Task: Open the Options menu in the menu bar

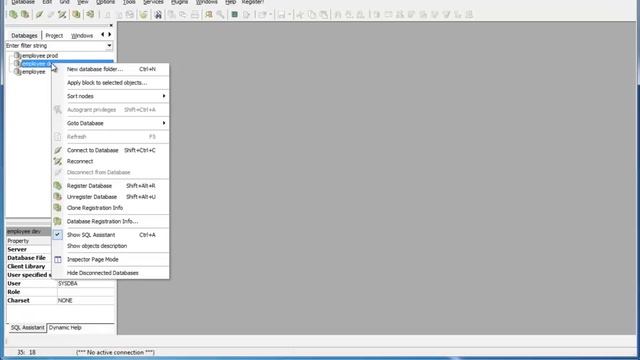Action: (x=105, y=2)
